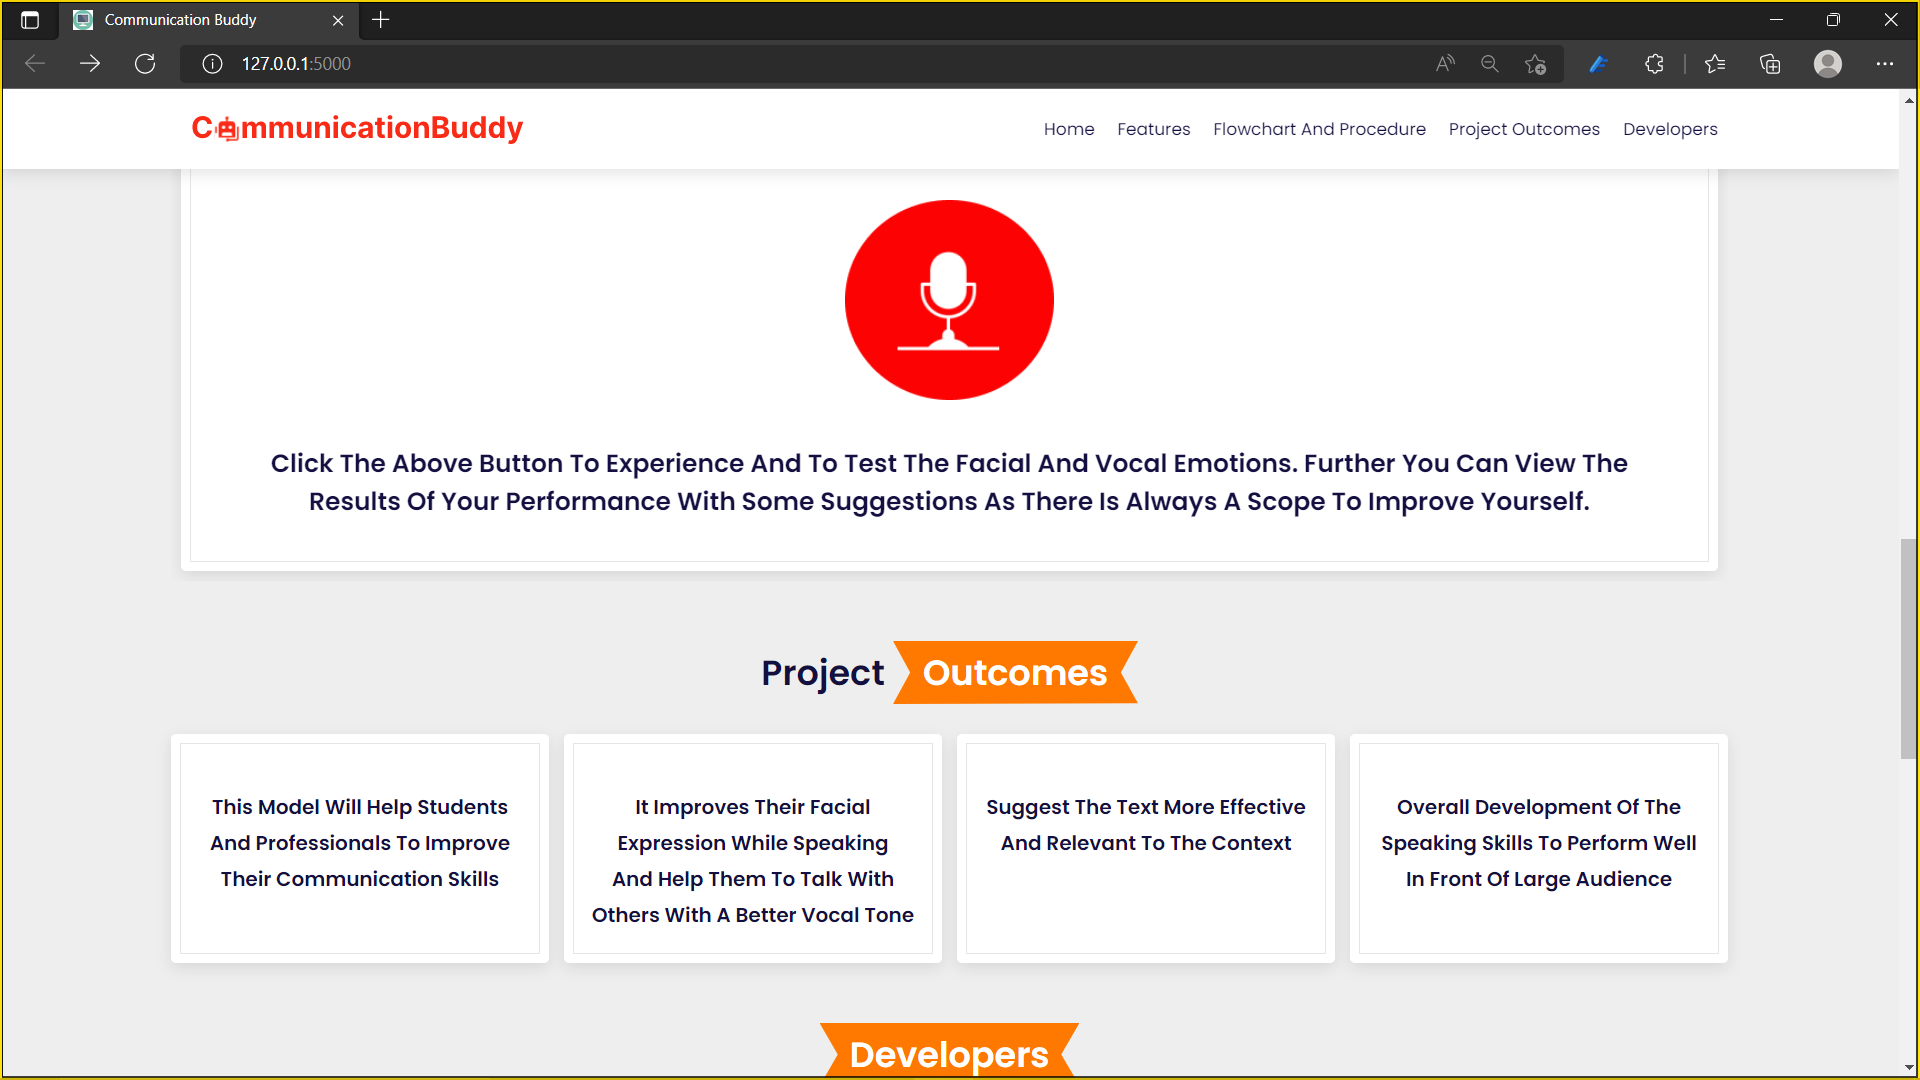Navigate to Flowchart And Procedure section
This screenshot has height=1080, width=1920.
1319,129
